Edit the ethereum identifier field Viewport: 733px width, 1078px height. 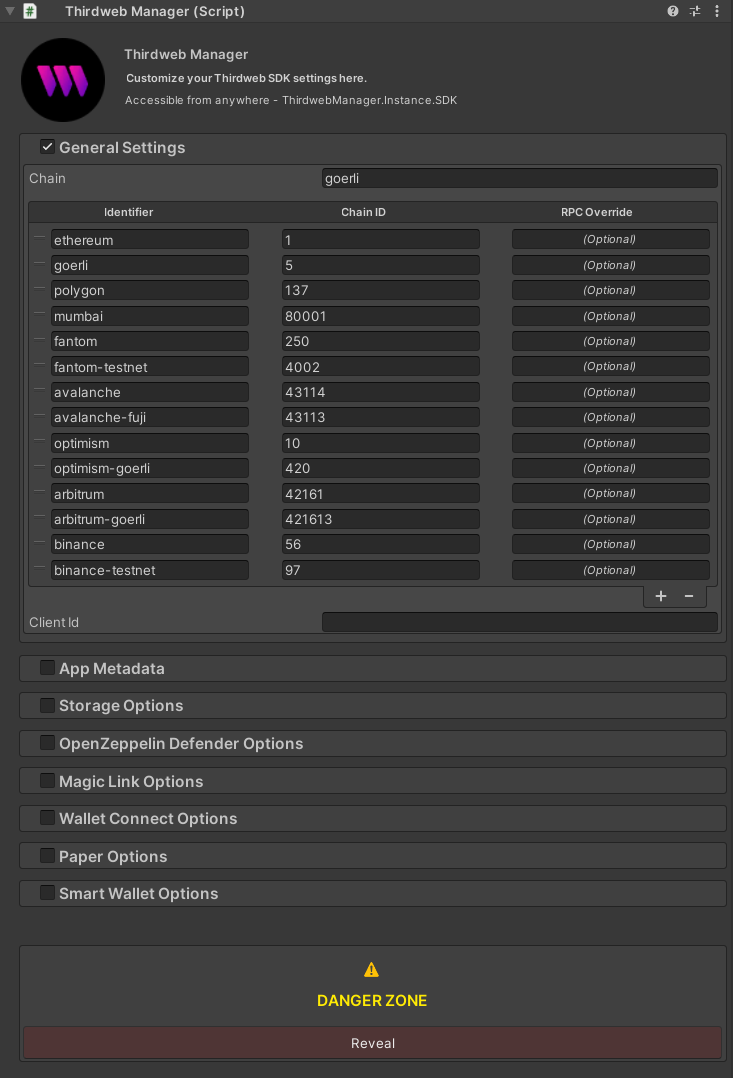pos(150,240)
